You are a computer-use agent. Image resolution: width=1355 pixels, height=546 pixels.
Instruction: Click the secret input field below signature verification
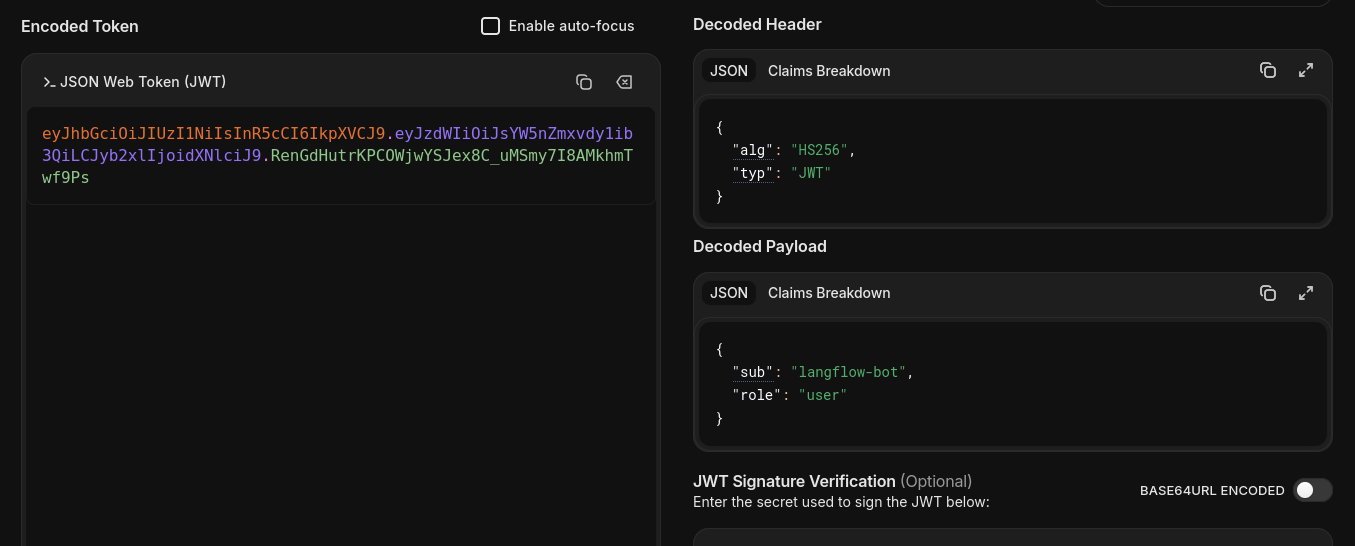[x=1013, y=537]
